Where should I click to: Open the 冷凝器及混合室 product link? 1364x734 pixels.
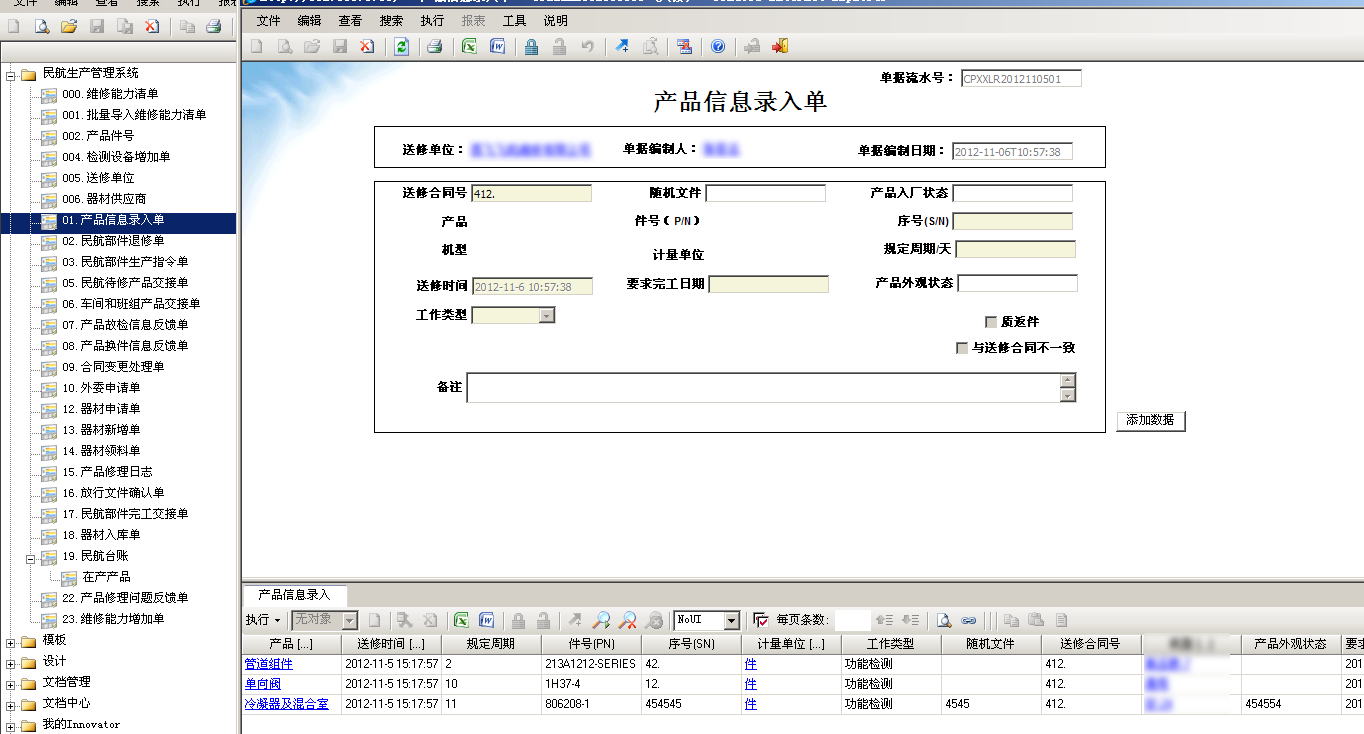(286, 704)
